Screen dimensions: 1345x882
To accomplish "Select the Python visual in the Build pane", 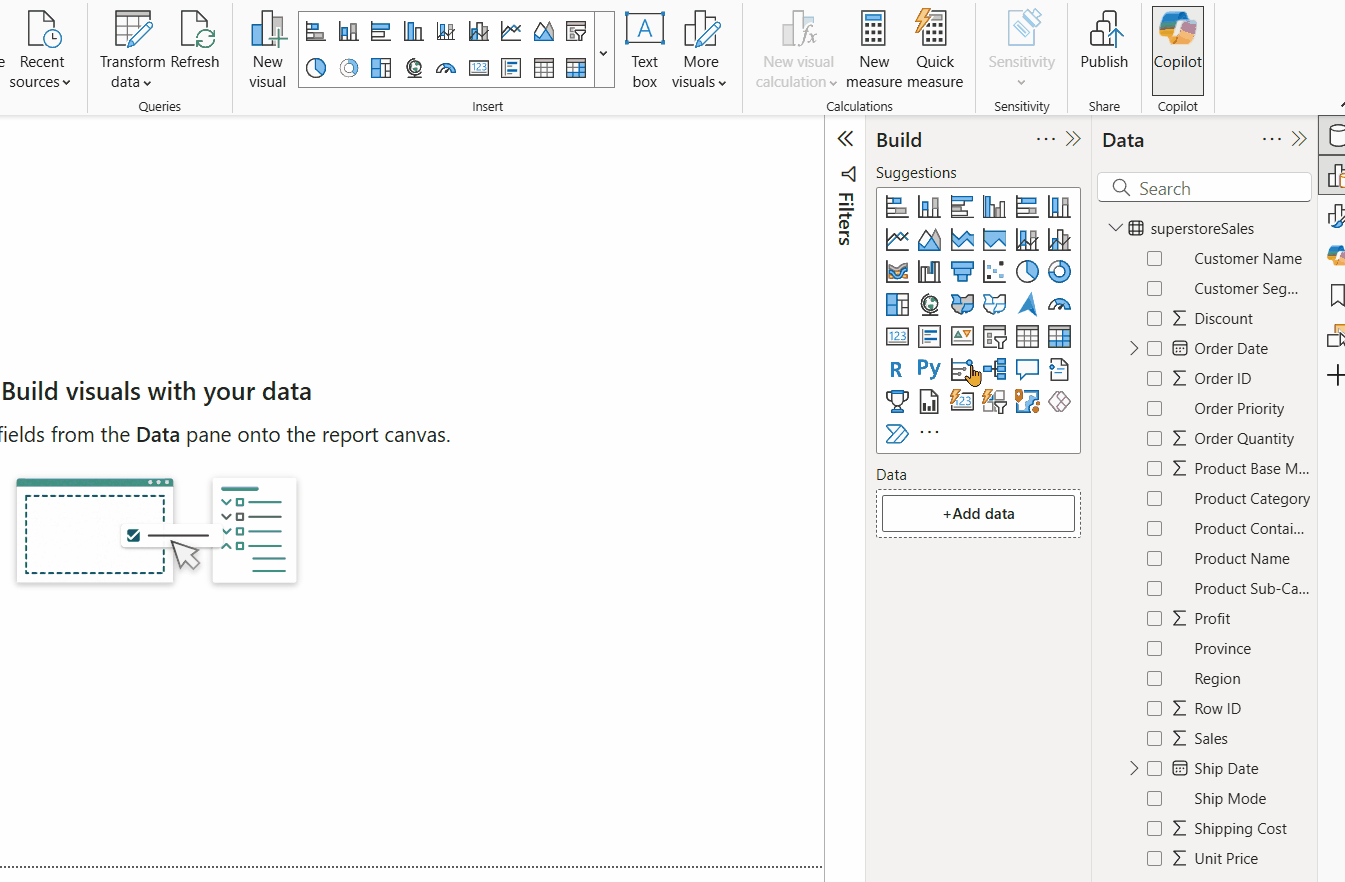I will click(x=928, y=369).
